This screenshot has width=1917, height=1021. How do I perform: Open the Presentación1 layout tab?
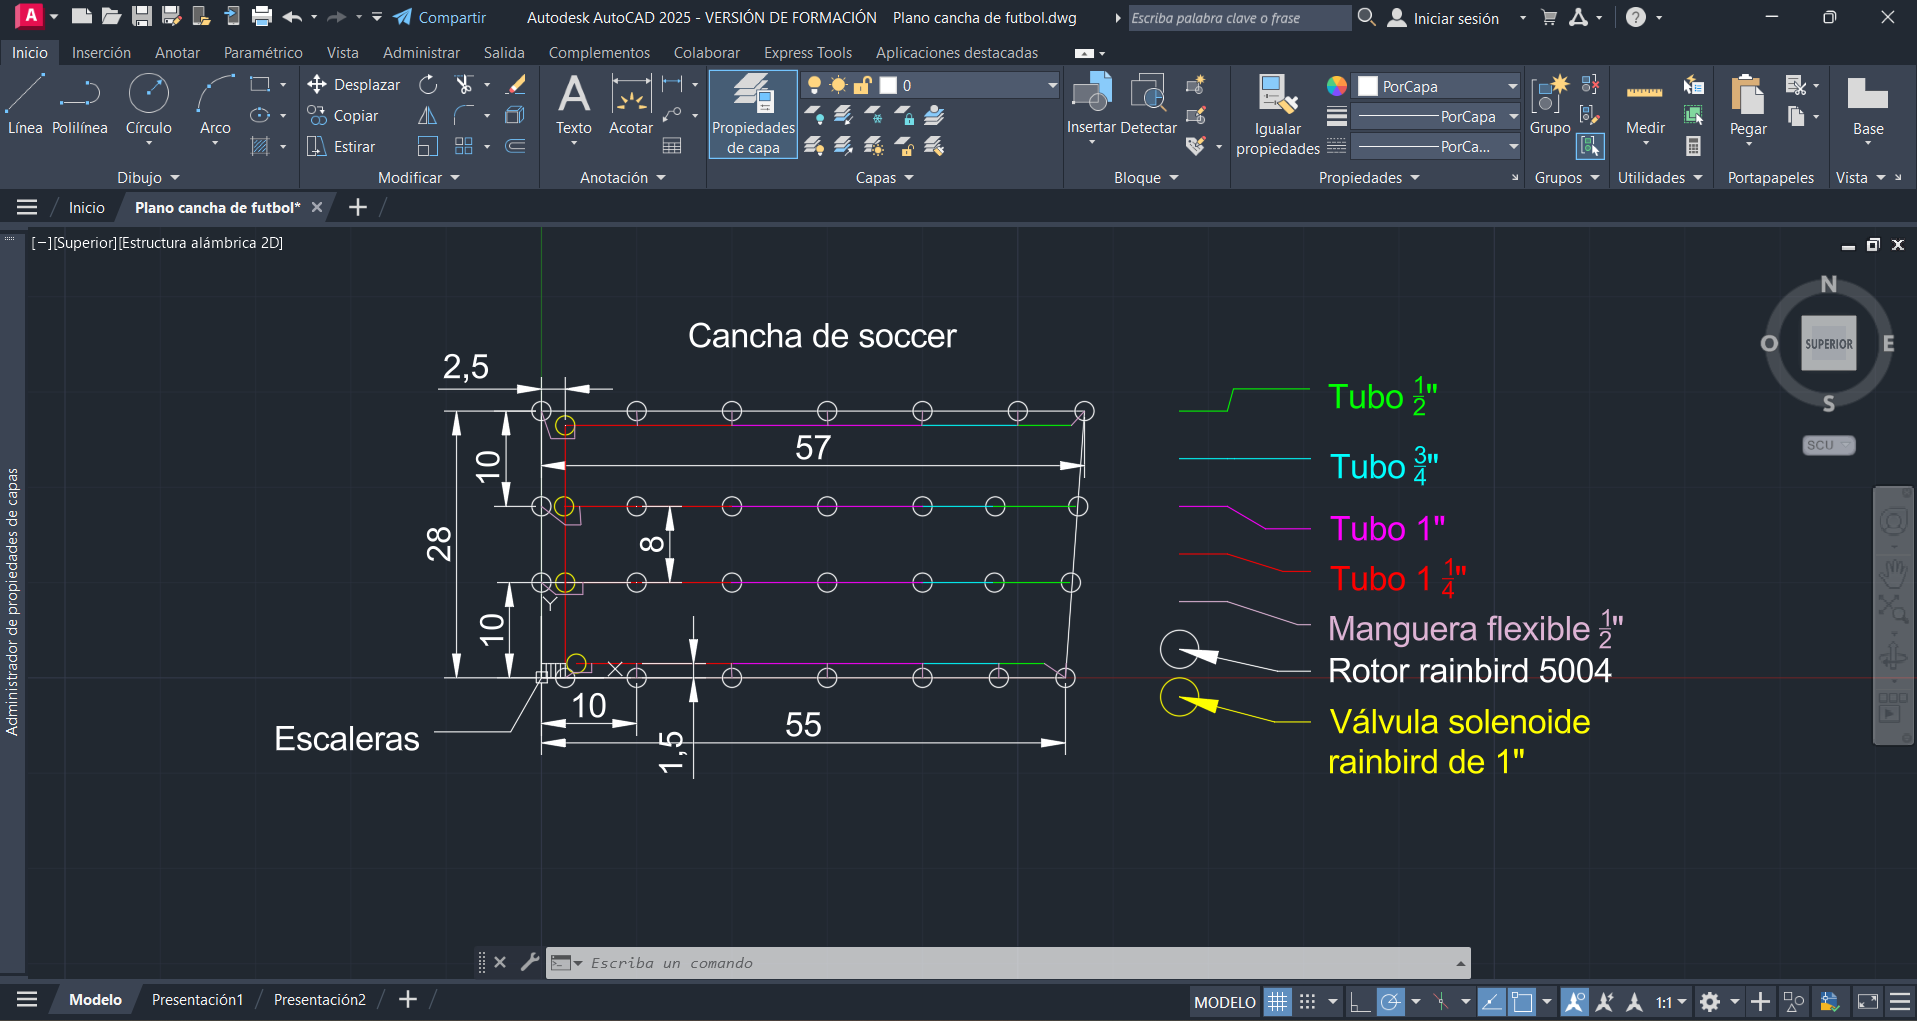[197, 1000]
